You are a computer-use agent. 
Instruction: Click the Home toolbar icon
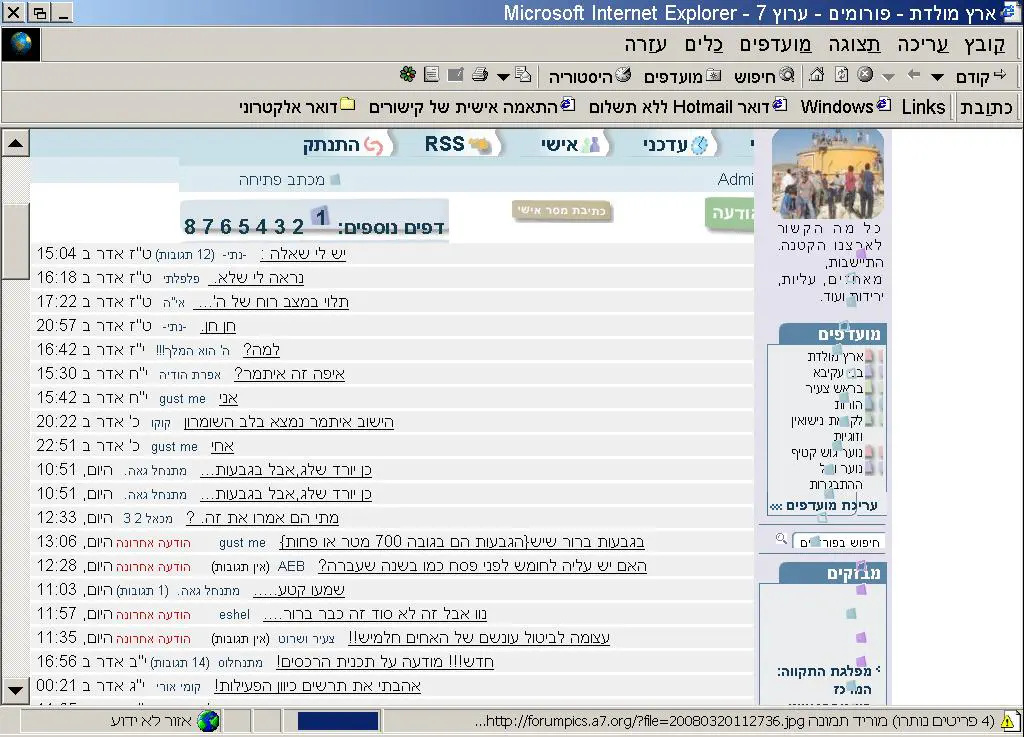pos(817,75)
